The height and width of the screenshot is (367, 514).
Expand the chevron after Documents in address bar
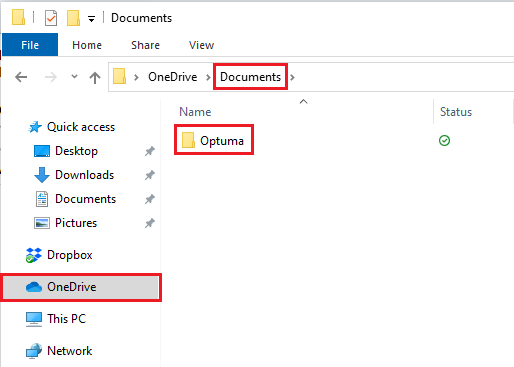pos(292,77)
